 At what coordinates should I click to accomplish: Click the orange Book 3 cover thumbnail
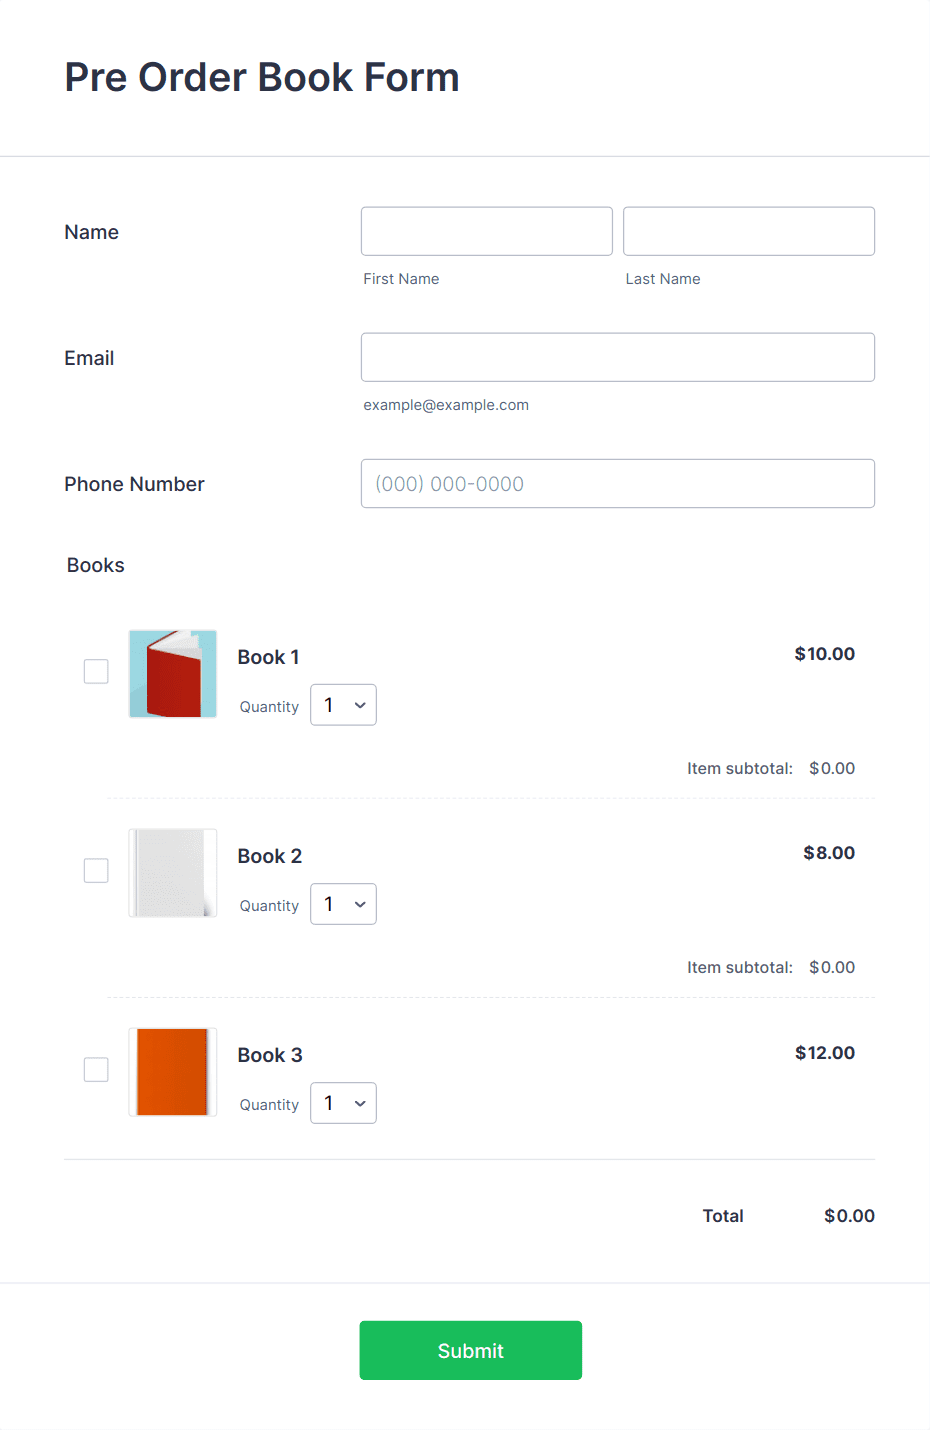click(x=172, y=1071)
